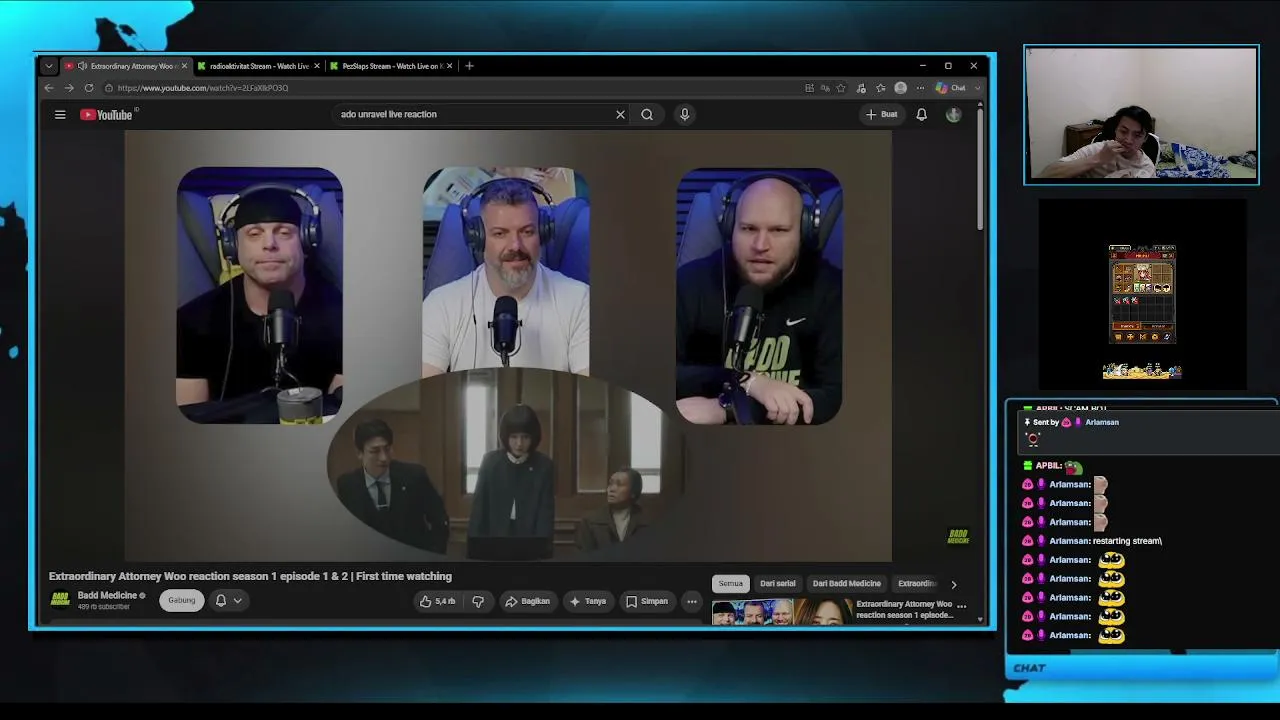
Task: Open the Badd Medicine channel name link
Action: click(x=107, y=595)
